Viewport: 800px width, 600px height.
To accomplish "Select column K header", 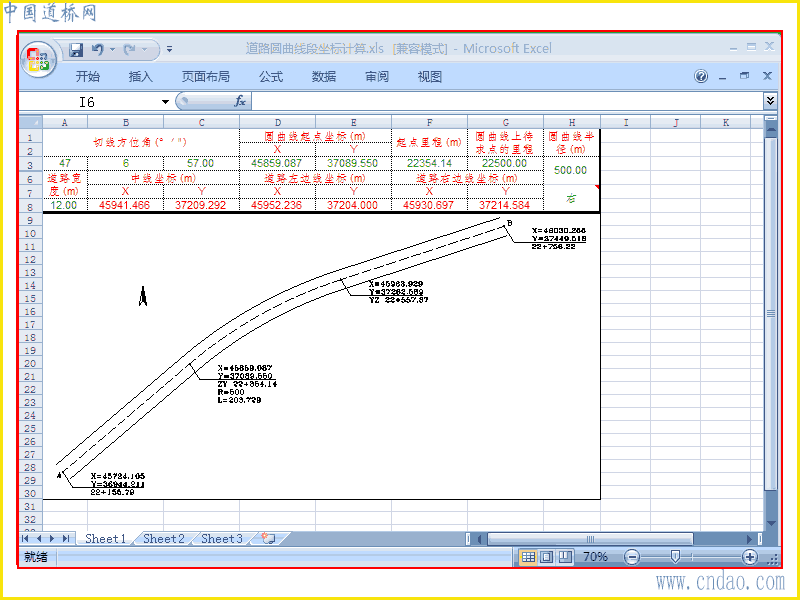I will [x=726, y=122].
